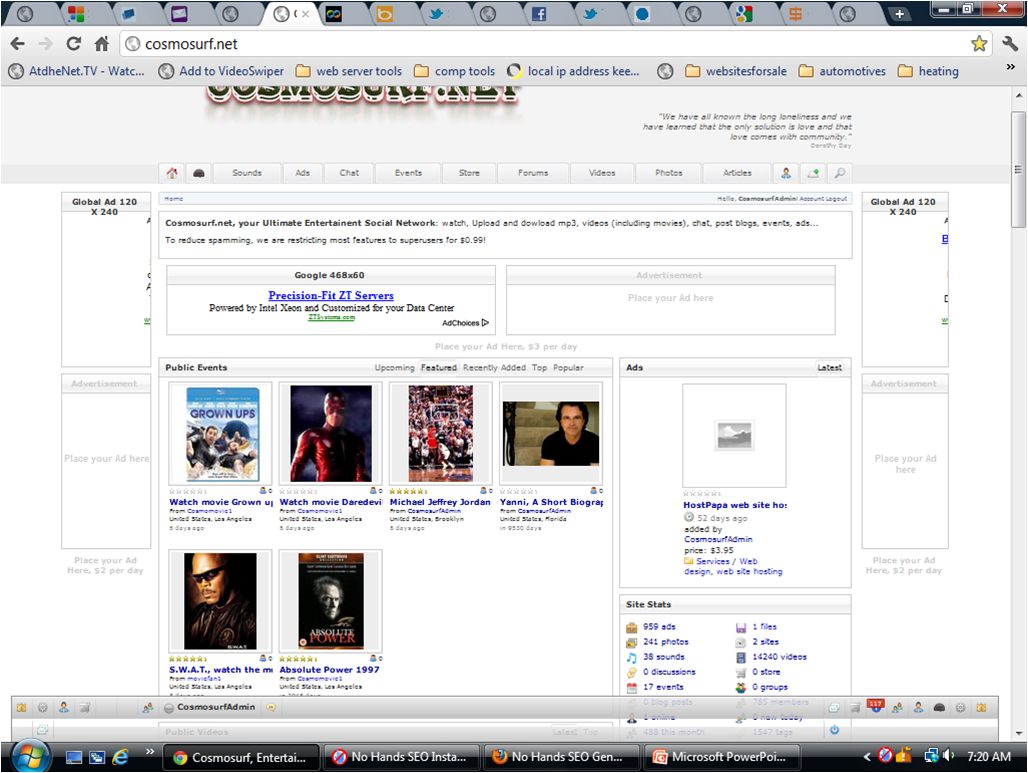Open the 'Absolute Power 1997' event link
Screen dimensions: 1028x773
point(329,670)
